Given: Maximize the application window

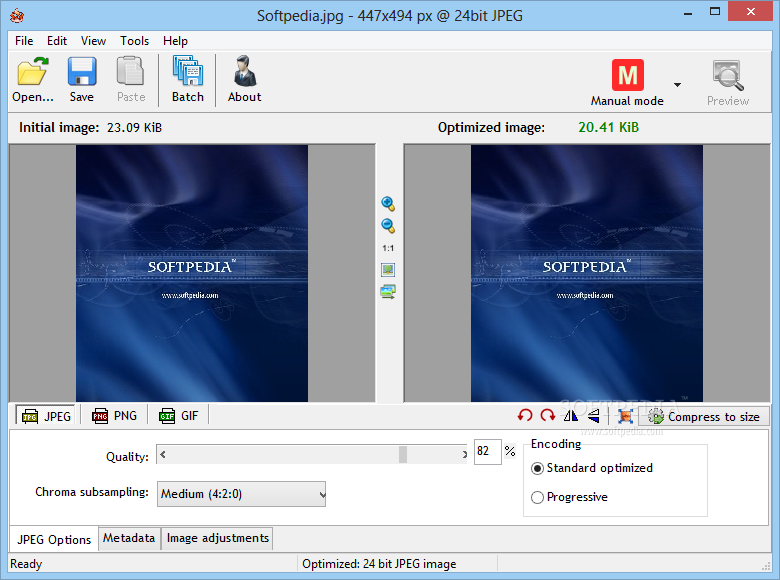Looking at the screenshot, I should (x=715, y=12).
